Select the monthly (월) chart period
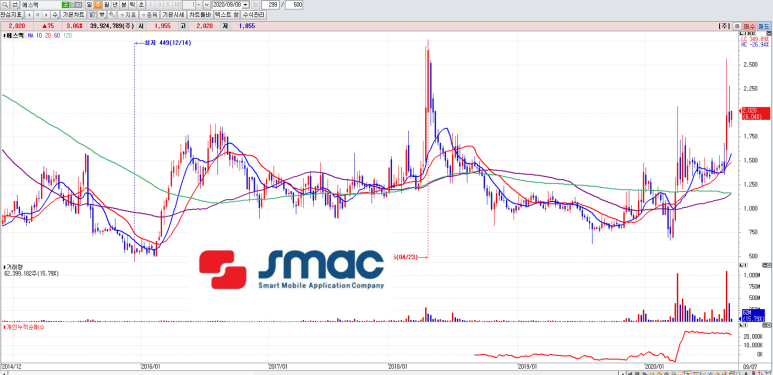The image size is (773, 375). tap(106, 4)
